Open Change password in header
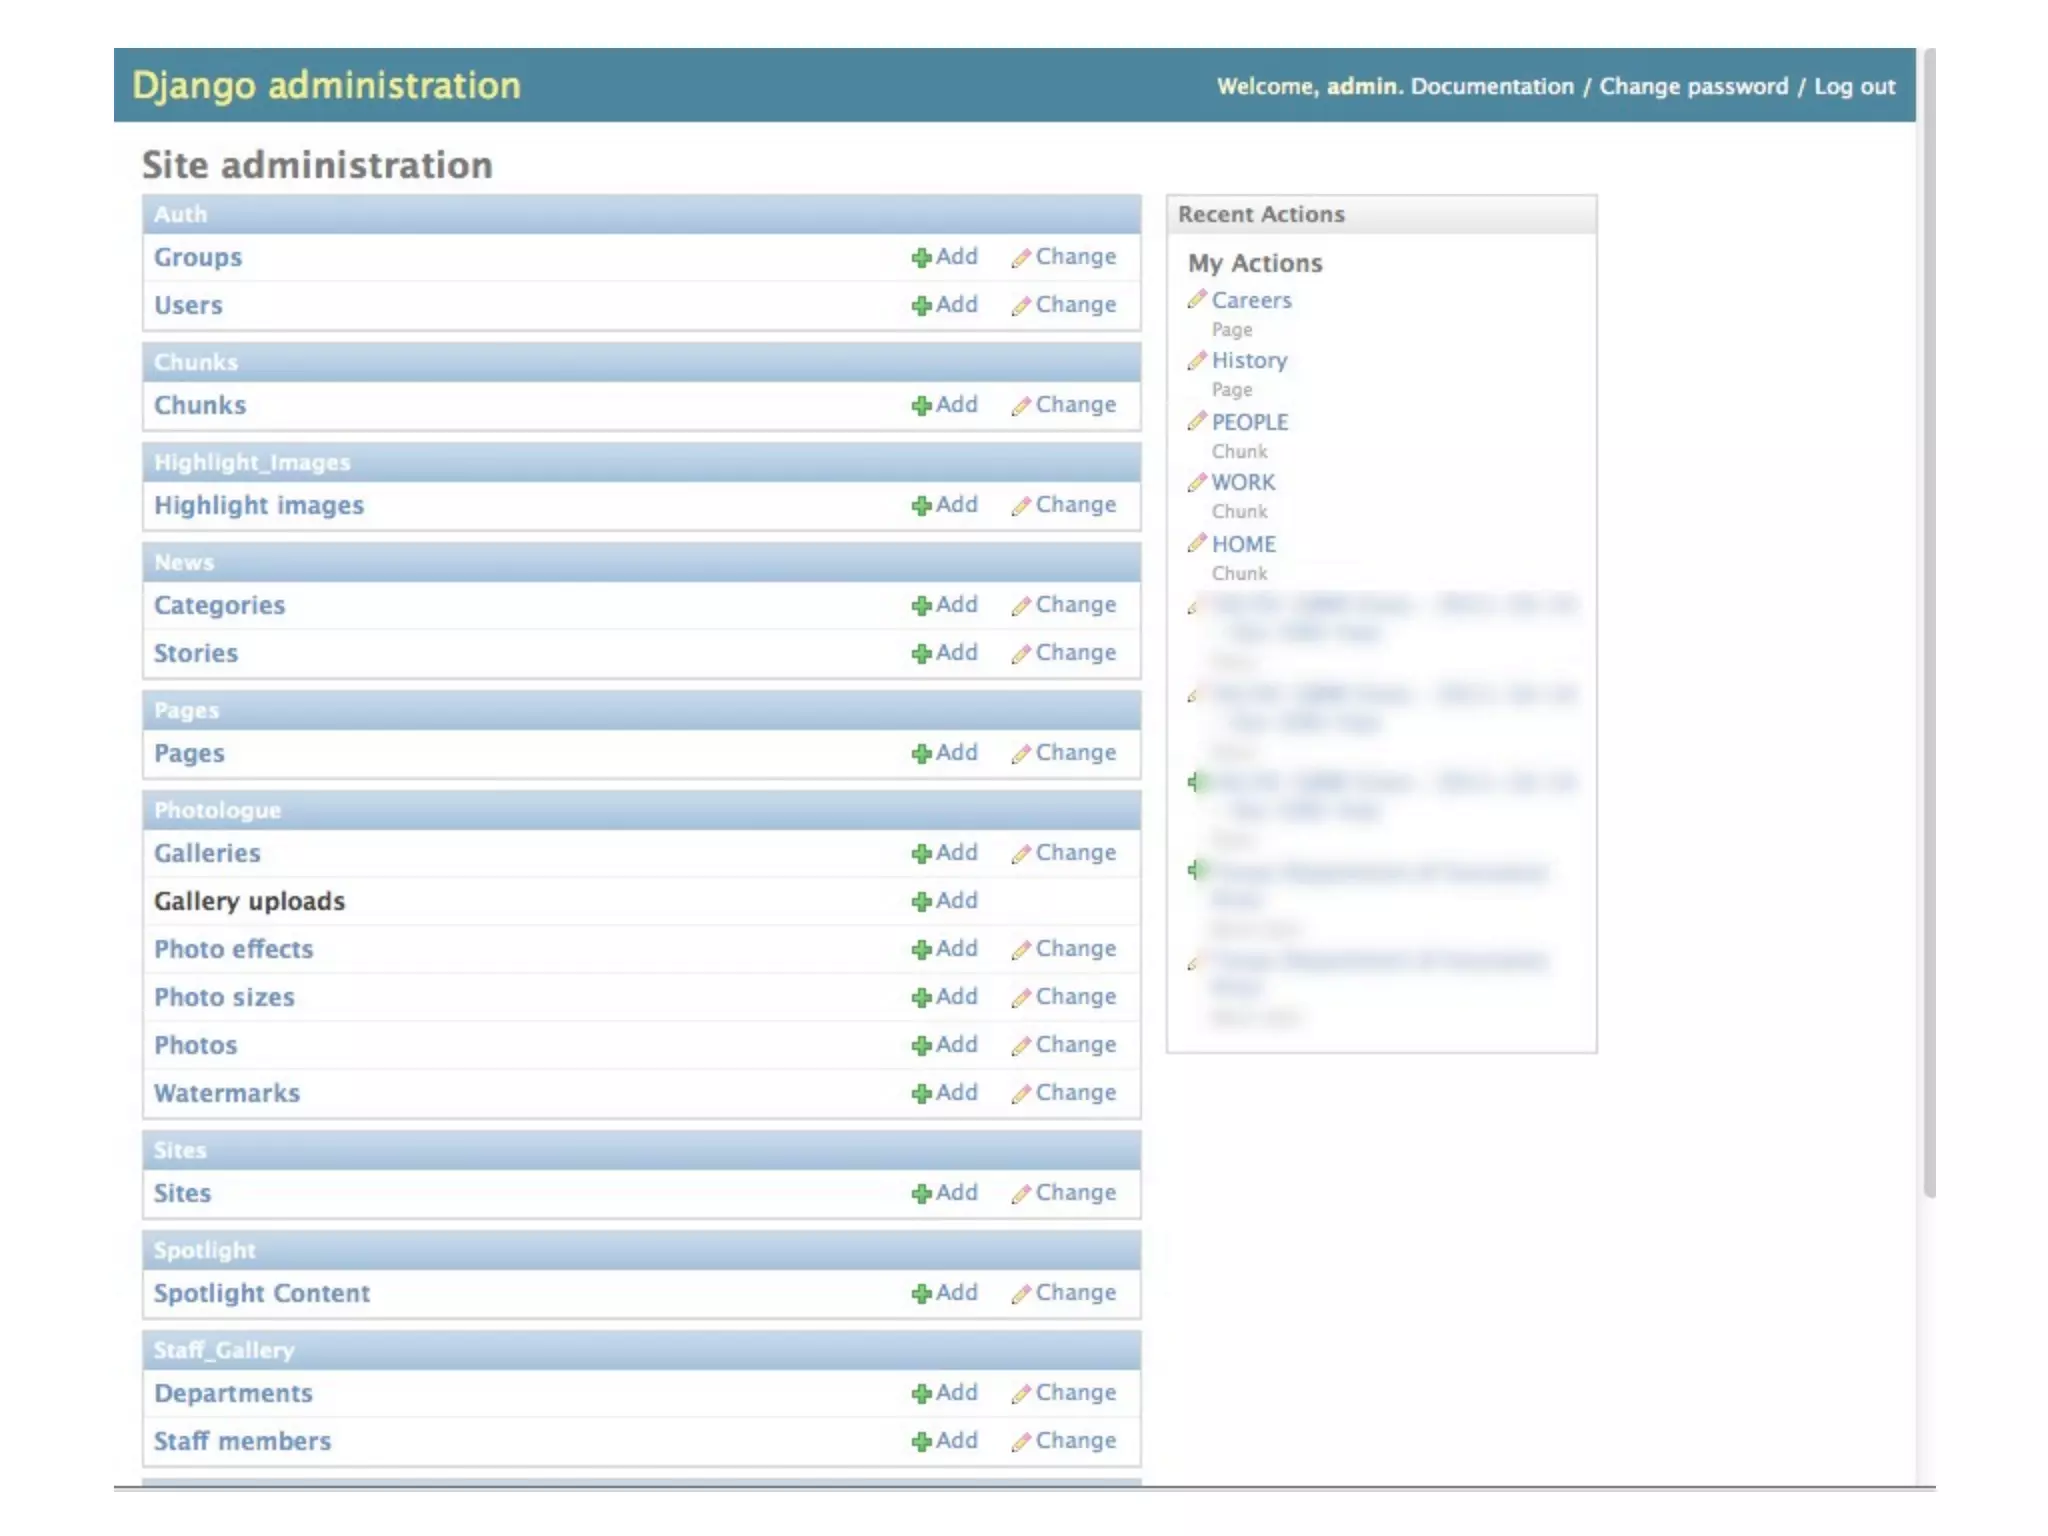The image size is (2048, 1536). click(x=1693, y=87)
